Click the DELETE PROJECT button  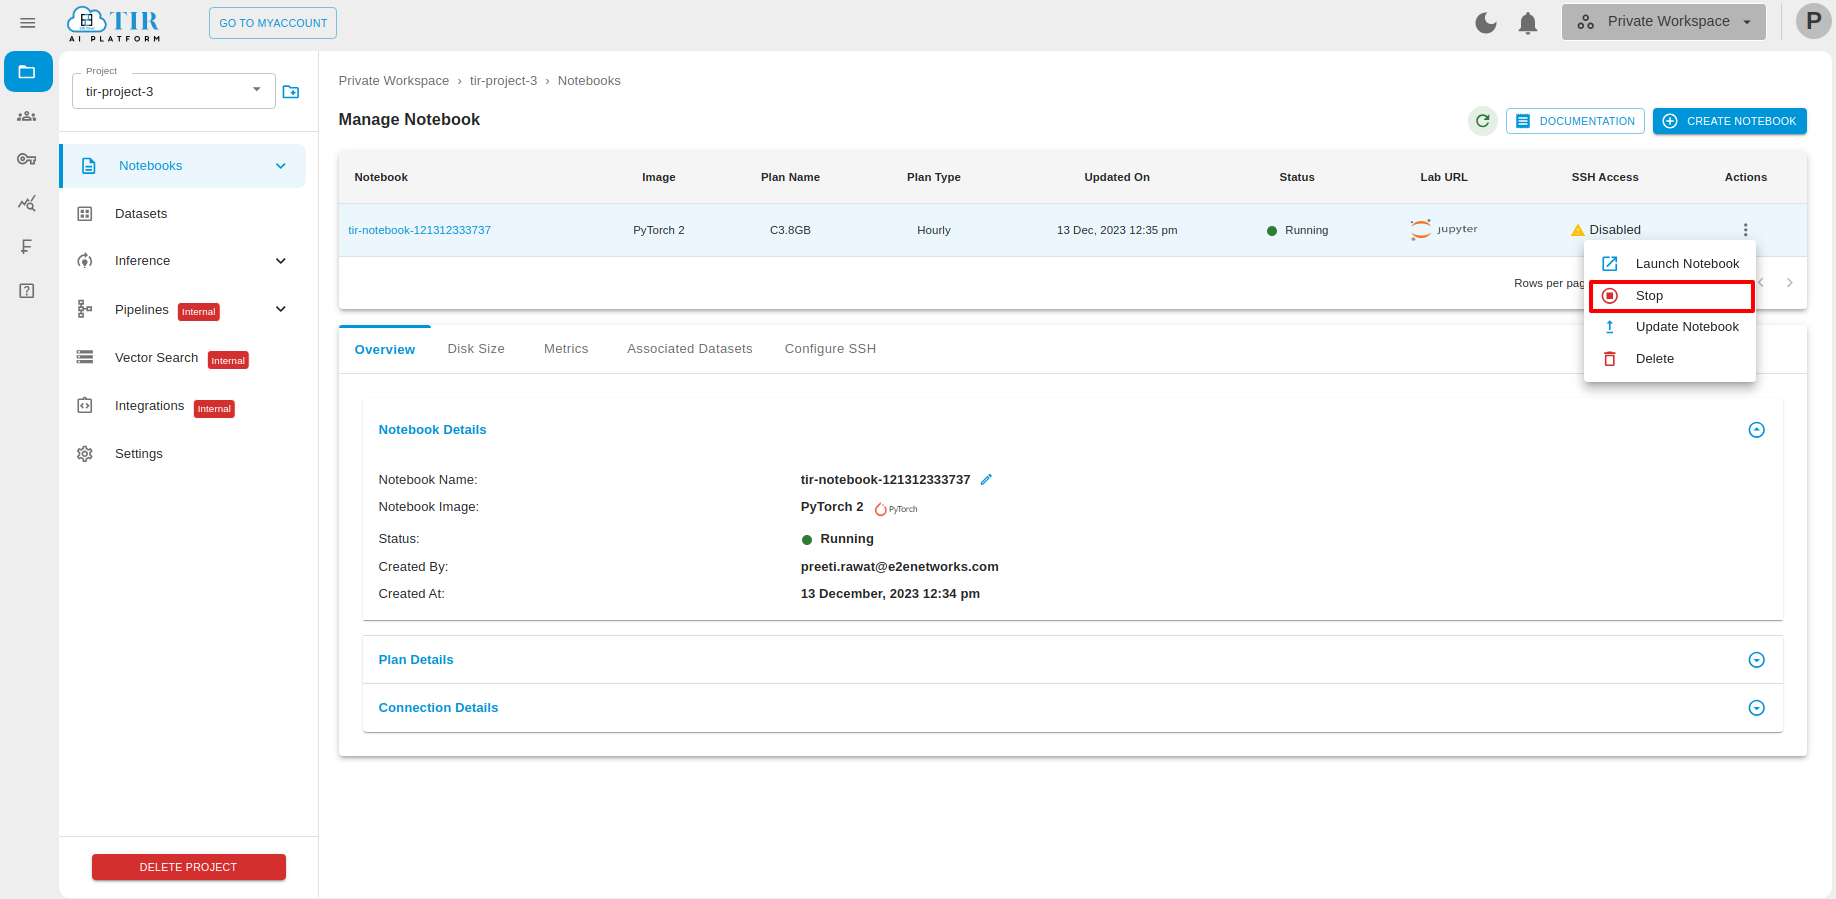coord(189,867)
